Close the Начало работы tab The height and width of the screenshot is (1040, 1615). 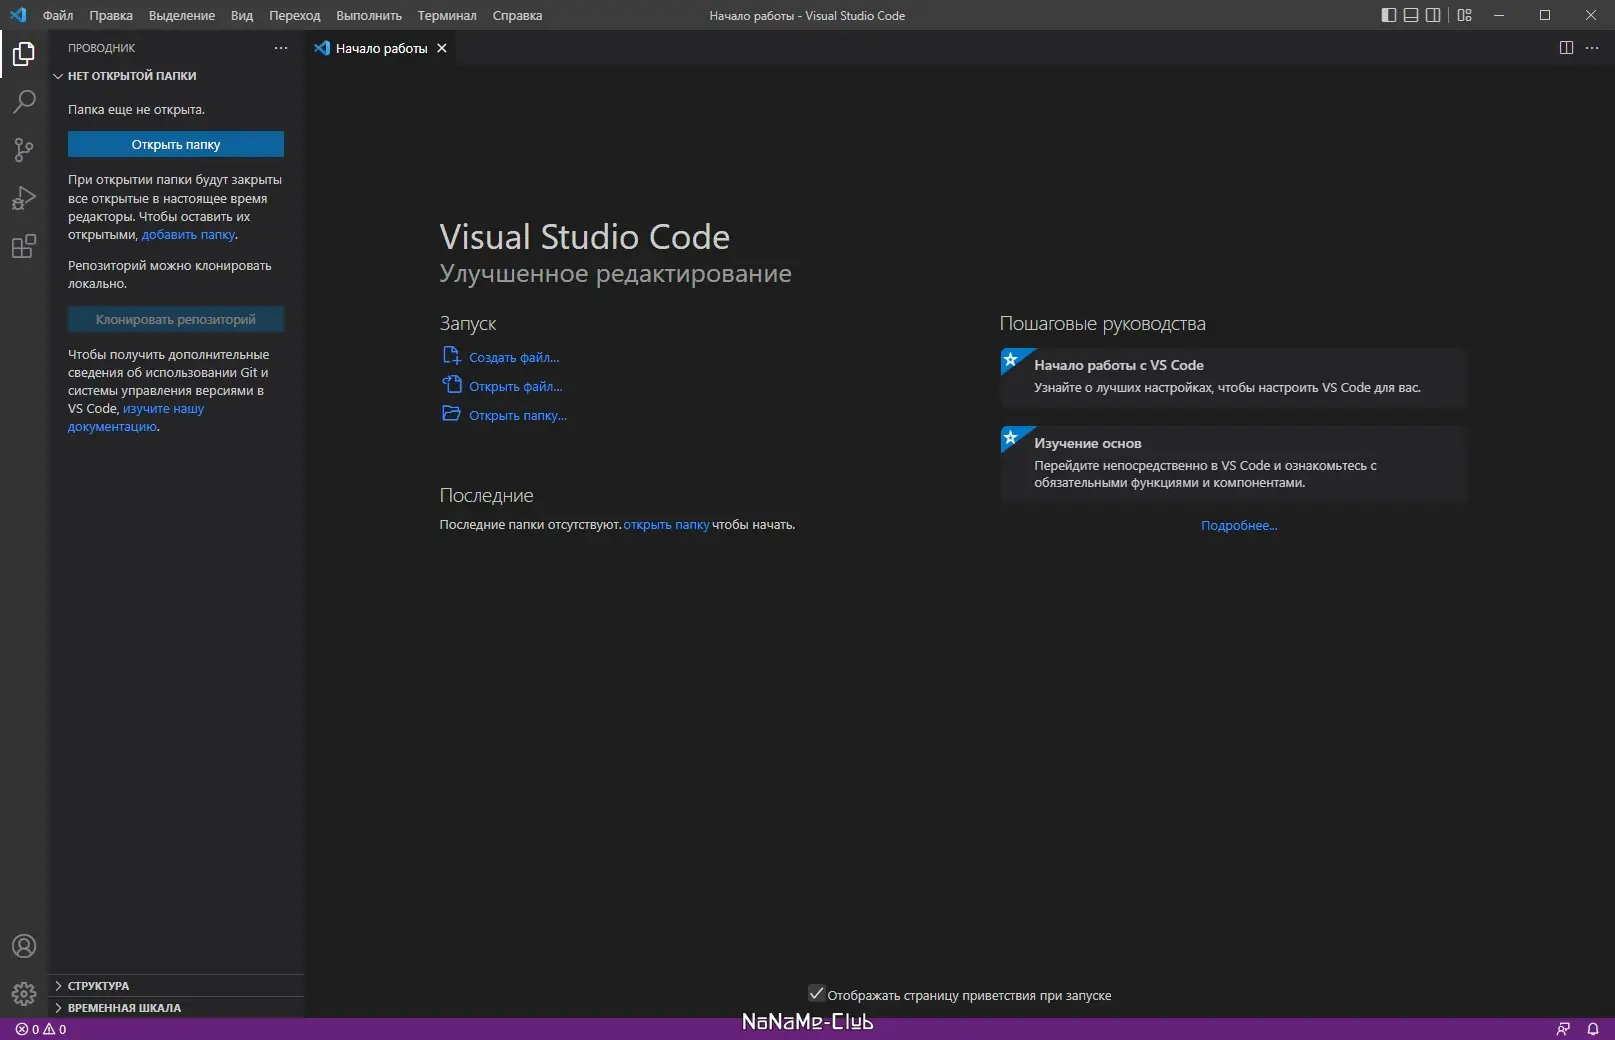(x=442, y=48)
